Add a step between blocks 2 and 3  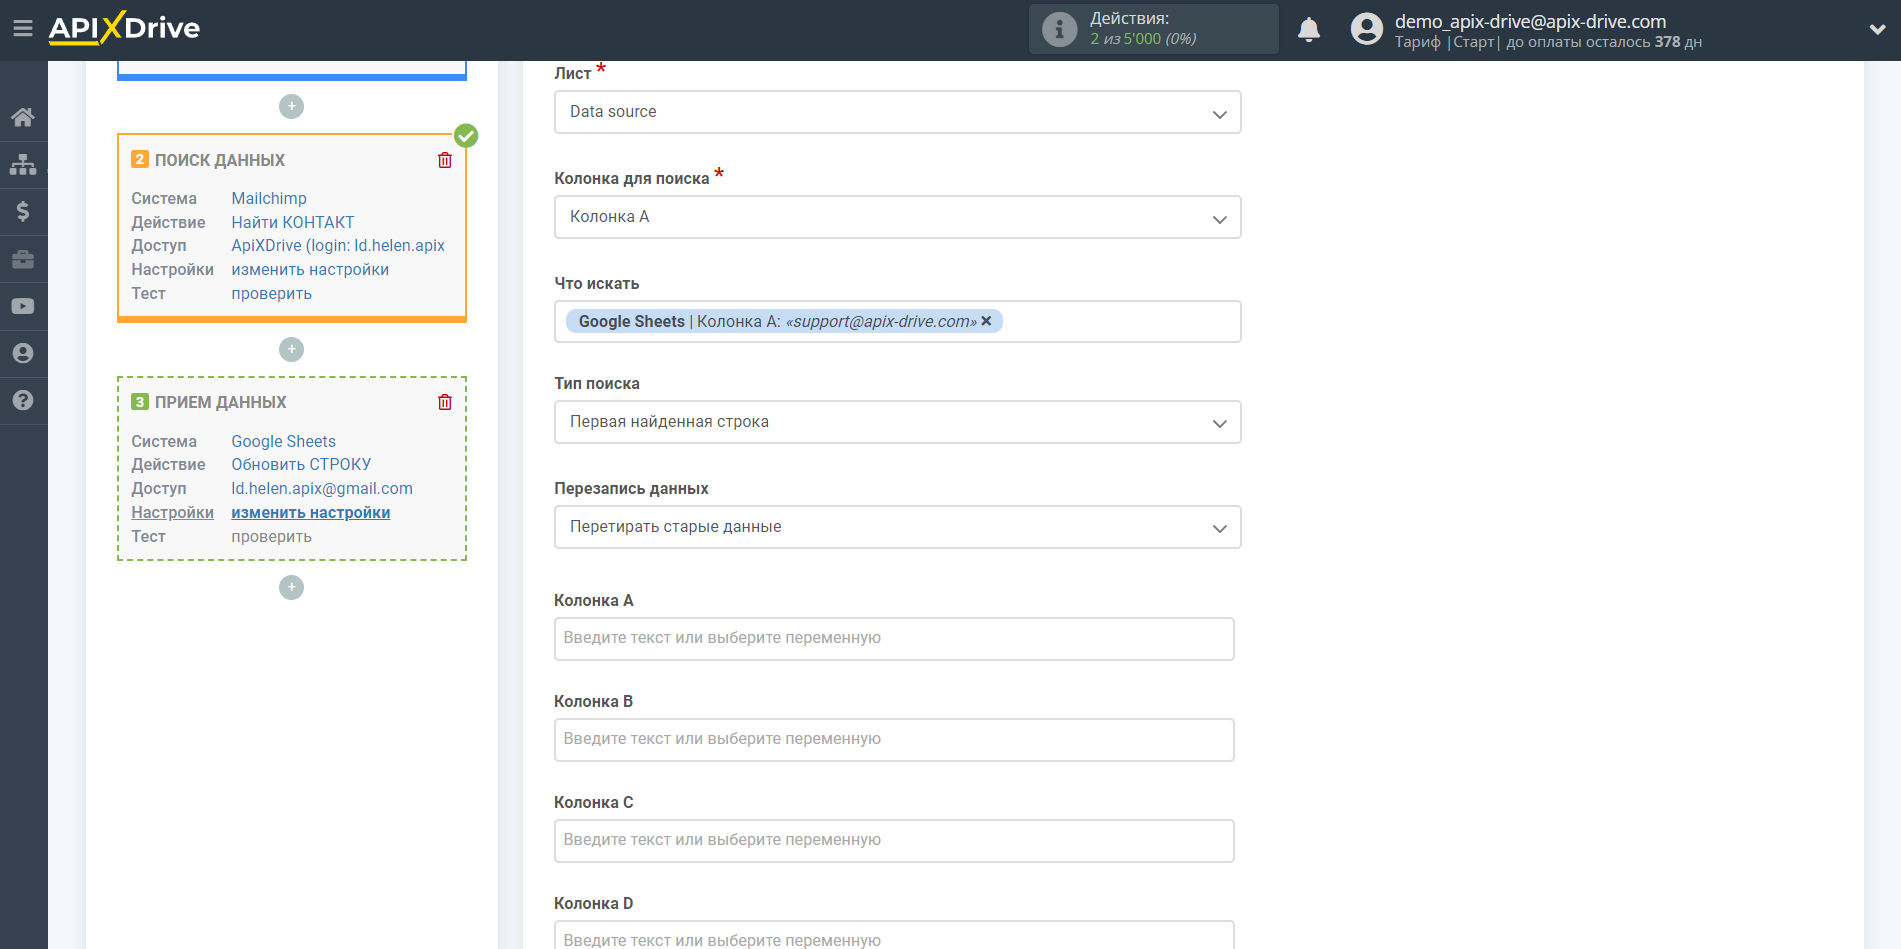(x=291, y=349)
